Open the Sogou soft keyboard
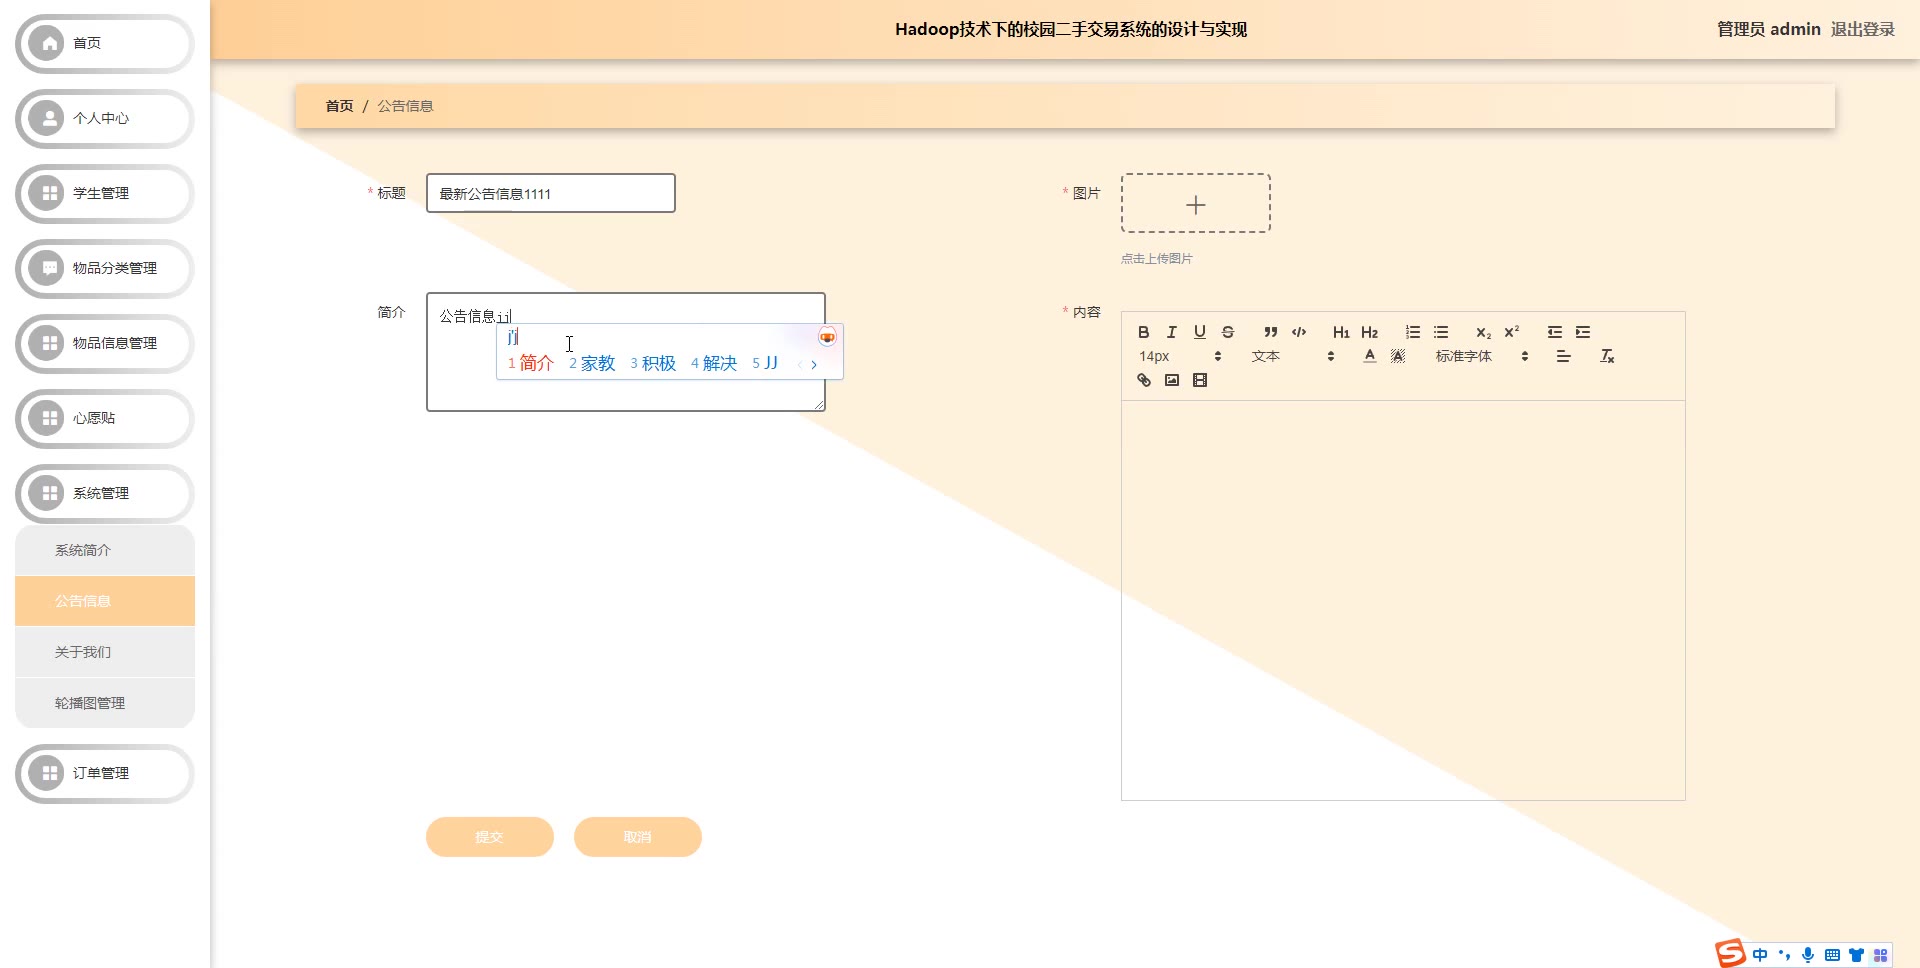This screenshot has width=1920, height=968. tap(1832, 955)
